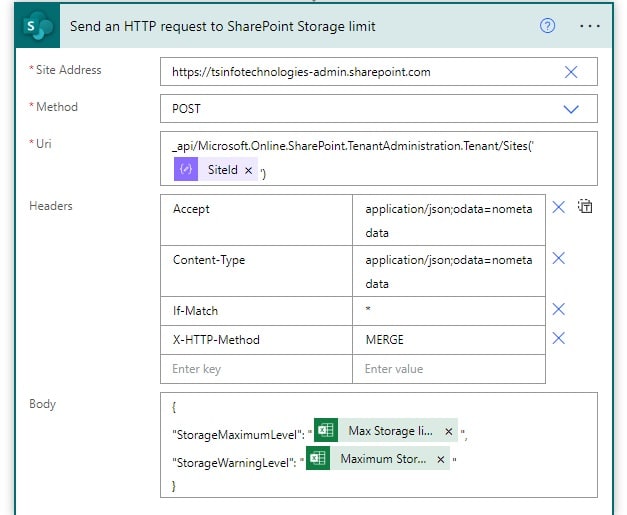Switch Headers to text mode icon
The height and width of the screenshot is (515, 627).
(585, 206)
